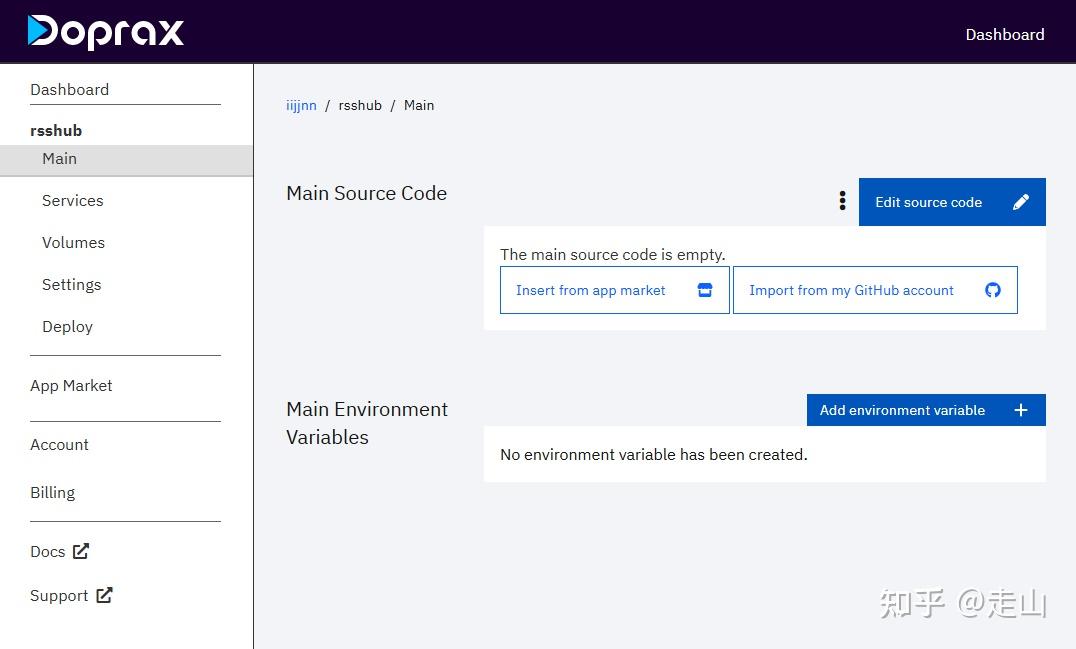Open the Volumes section
1076x649 pixels.
73,242
